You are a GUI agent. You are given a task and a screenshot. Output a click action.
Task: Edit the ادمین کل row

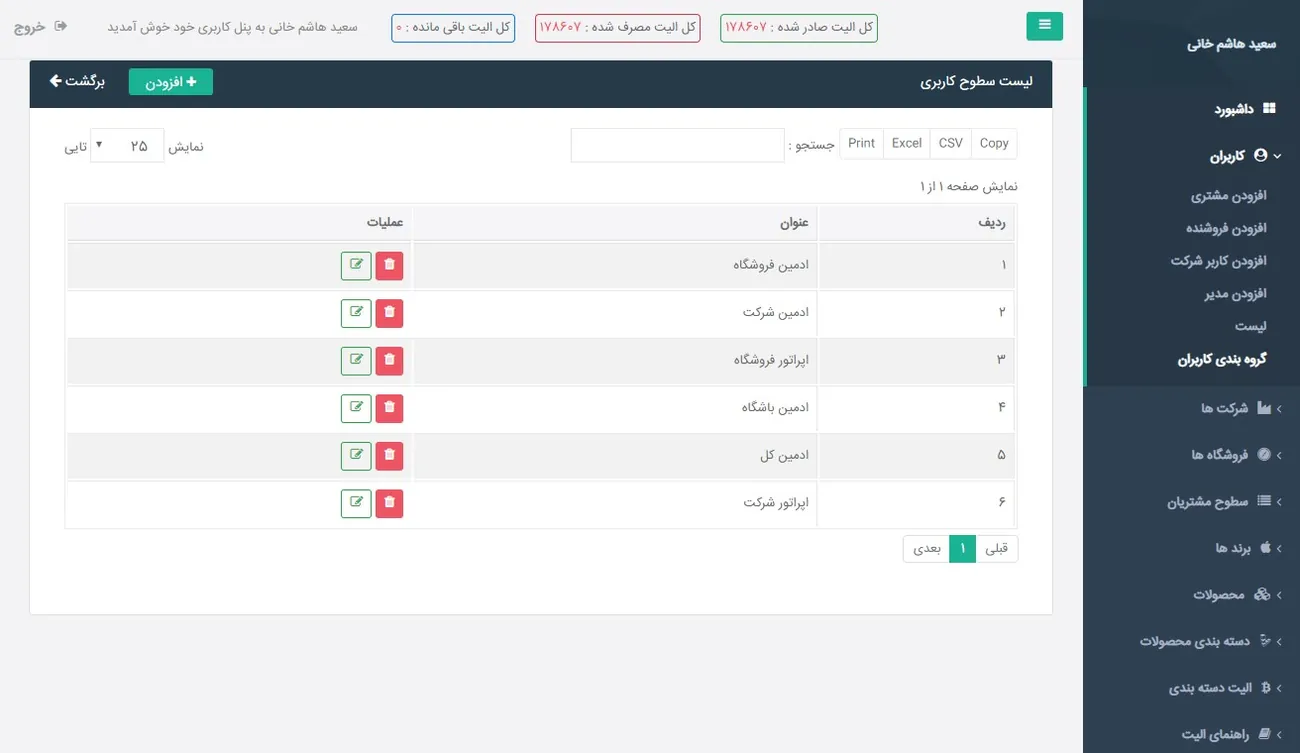[x=356, y=456]
